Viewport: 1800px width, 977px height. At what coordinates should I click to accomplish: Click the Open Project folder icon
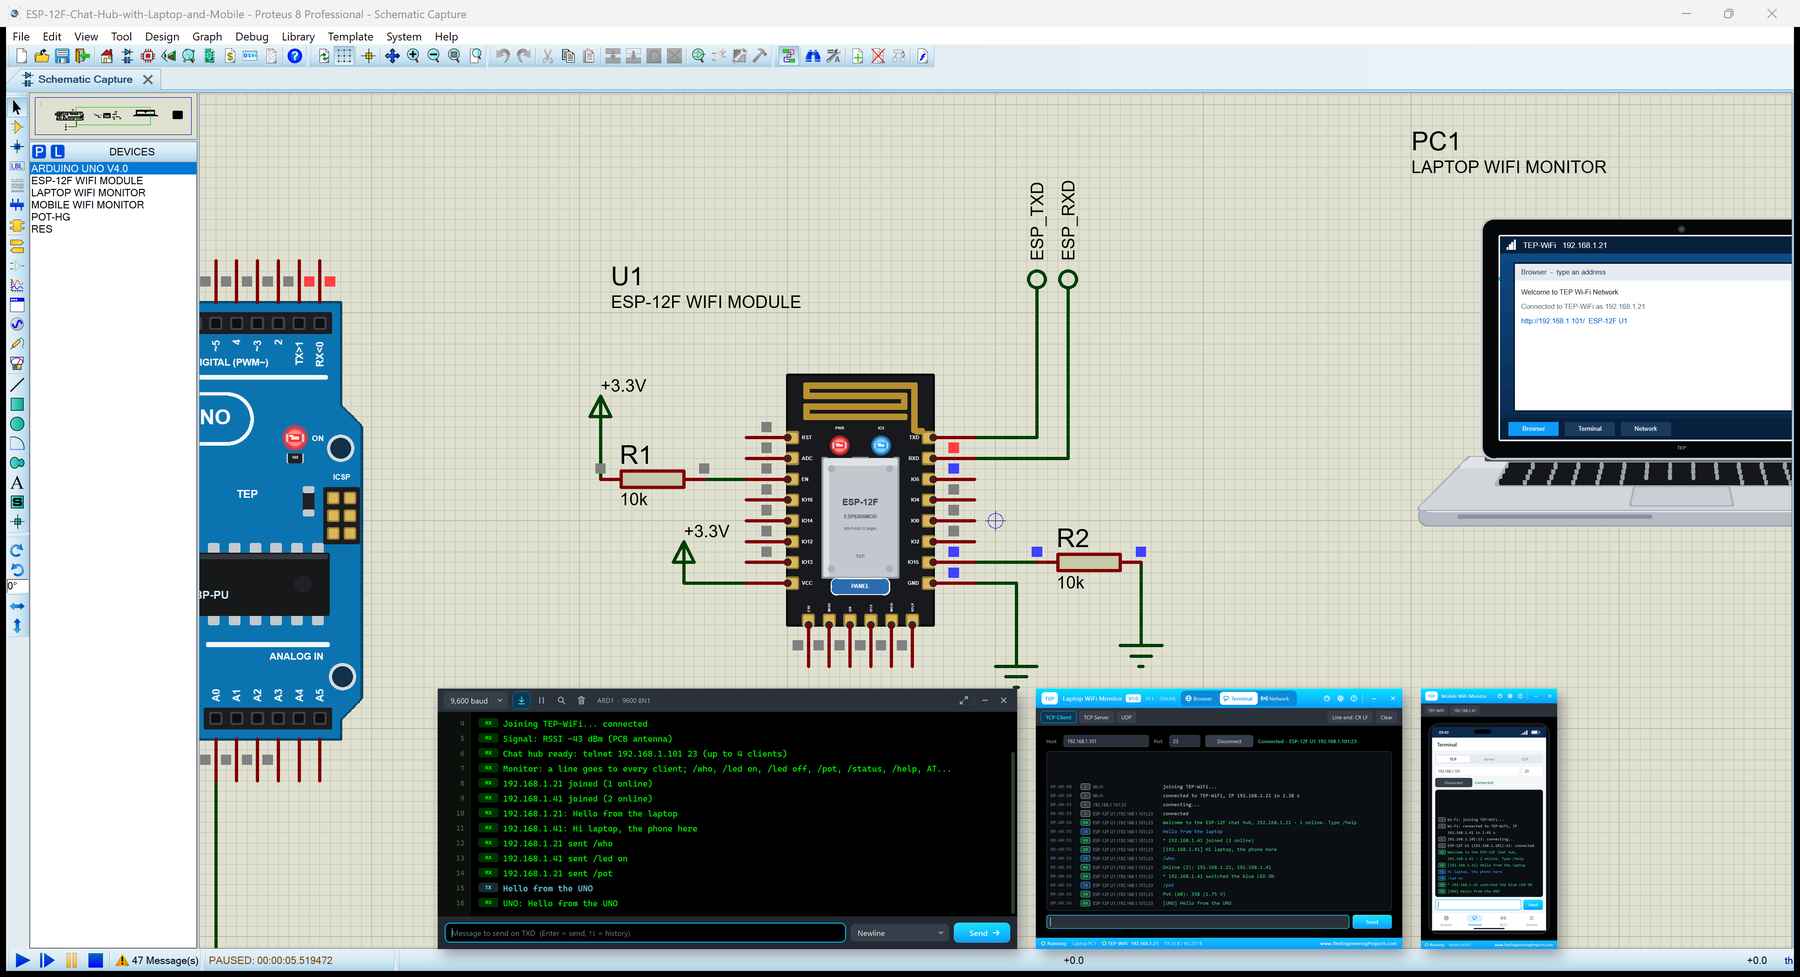coord(41,56)
